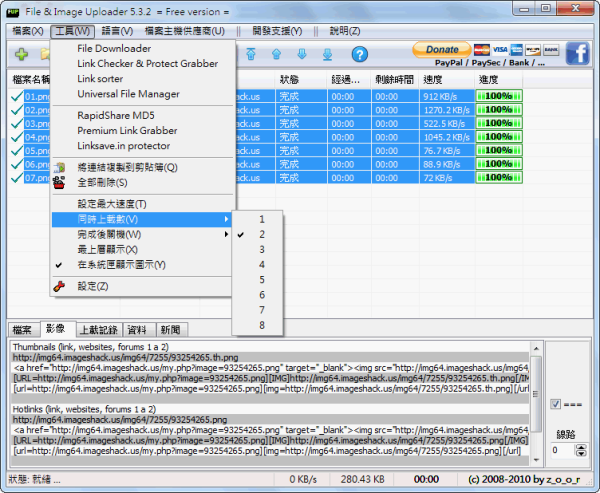Click the copy-links icon beside 將連結複製到剪貼簿(Q)
This screenshot has height=493, width=600.
[59, 167]
